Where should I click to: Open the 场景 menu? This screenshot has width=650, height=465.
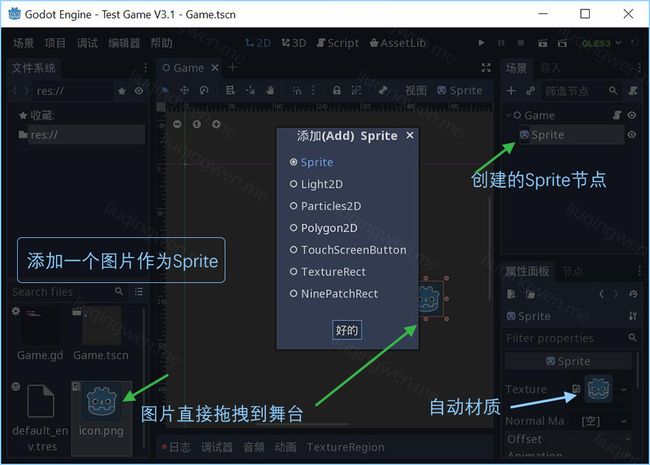click(23, 43)
